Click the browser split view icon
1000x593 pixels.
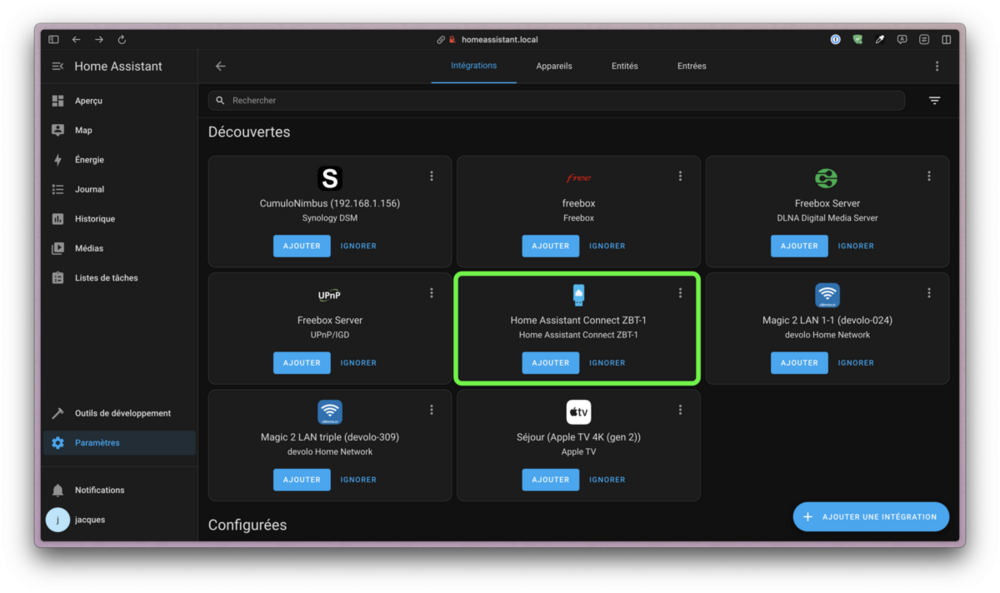coord(946,40)
